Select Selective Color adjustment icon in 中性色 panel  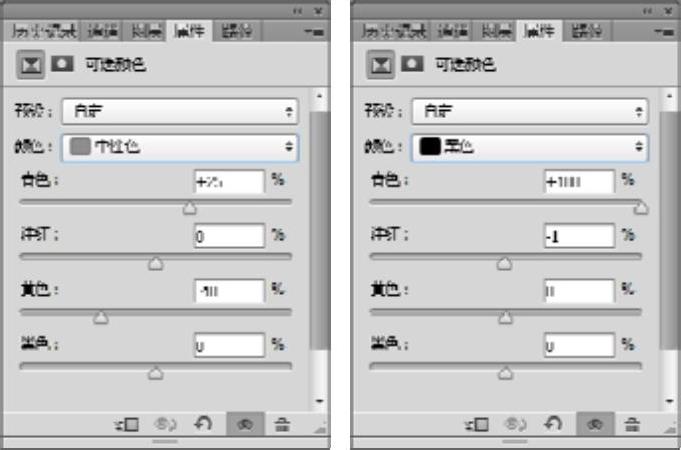(30, 65)
